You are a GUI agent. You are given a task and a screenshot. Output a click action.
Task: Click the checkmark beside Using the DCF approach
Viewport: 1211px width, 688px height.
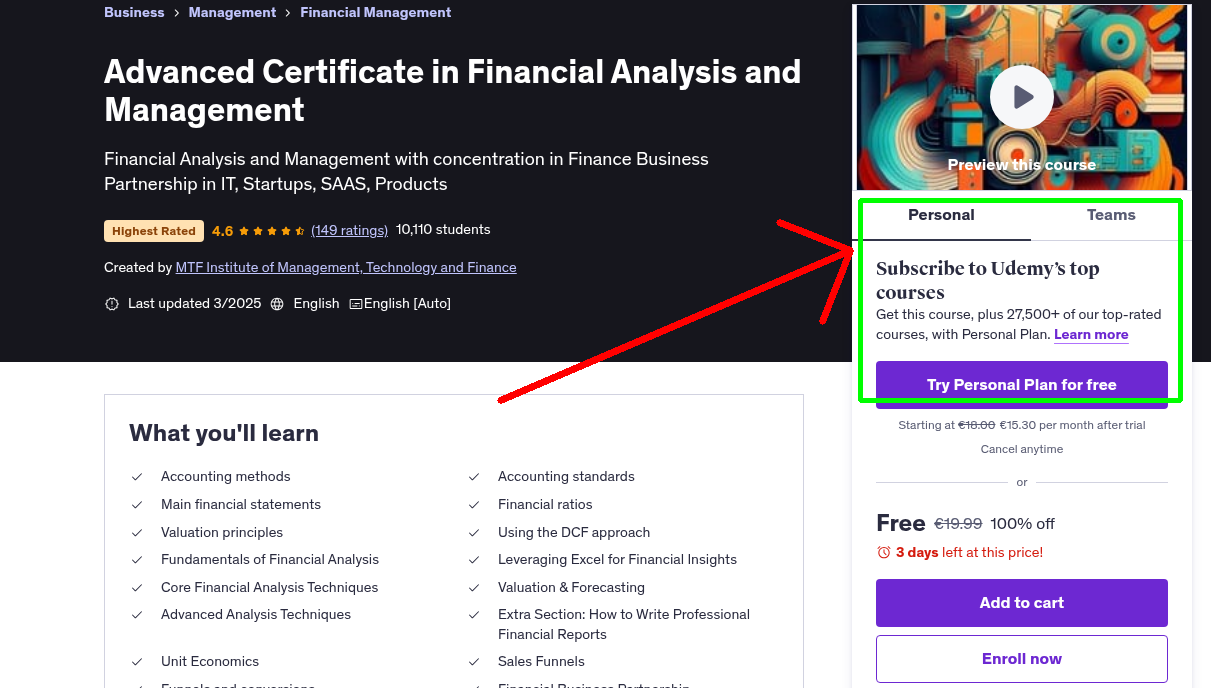(x=474, y=533)
